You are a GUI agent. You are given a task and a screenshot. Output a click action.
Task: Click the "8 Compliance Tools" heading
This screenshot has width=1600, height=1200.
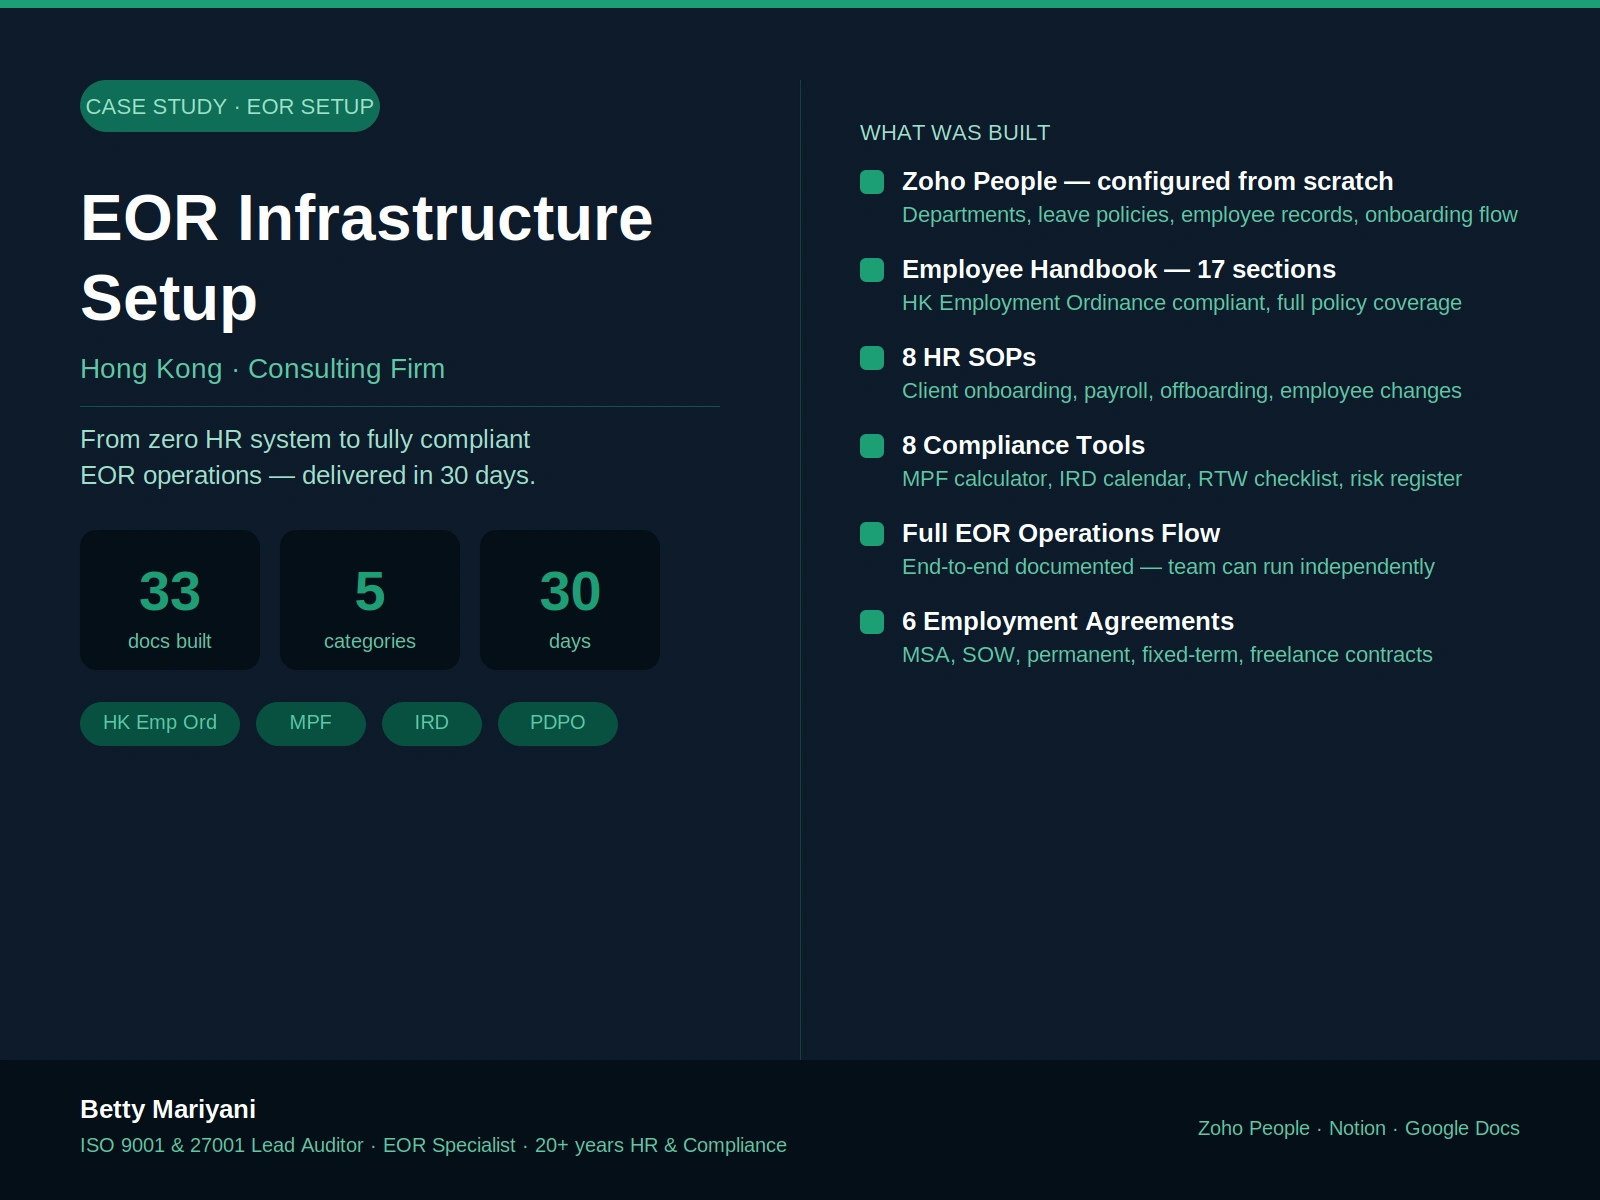click(x=1023, y=445)
